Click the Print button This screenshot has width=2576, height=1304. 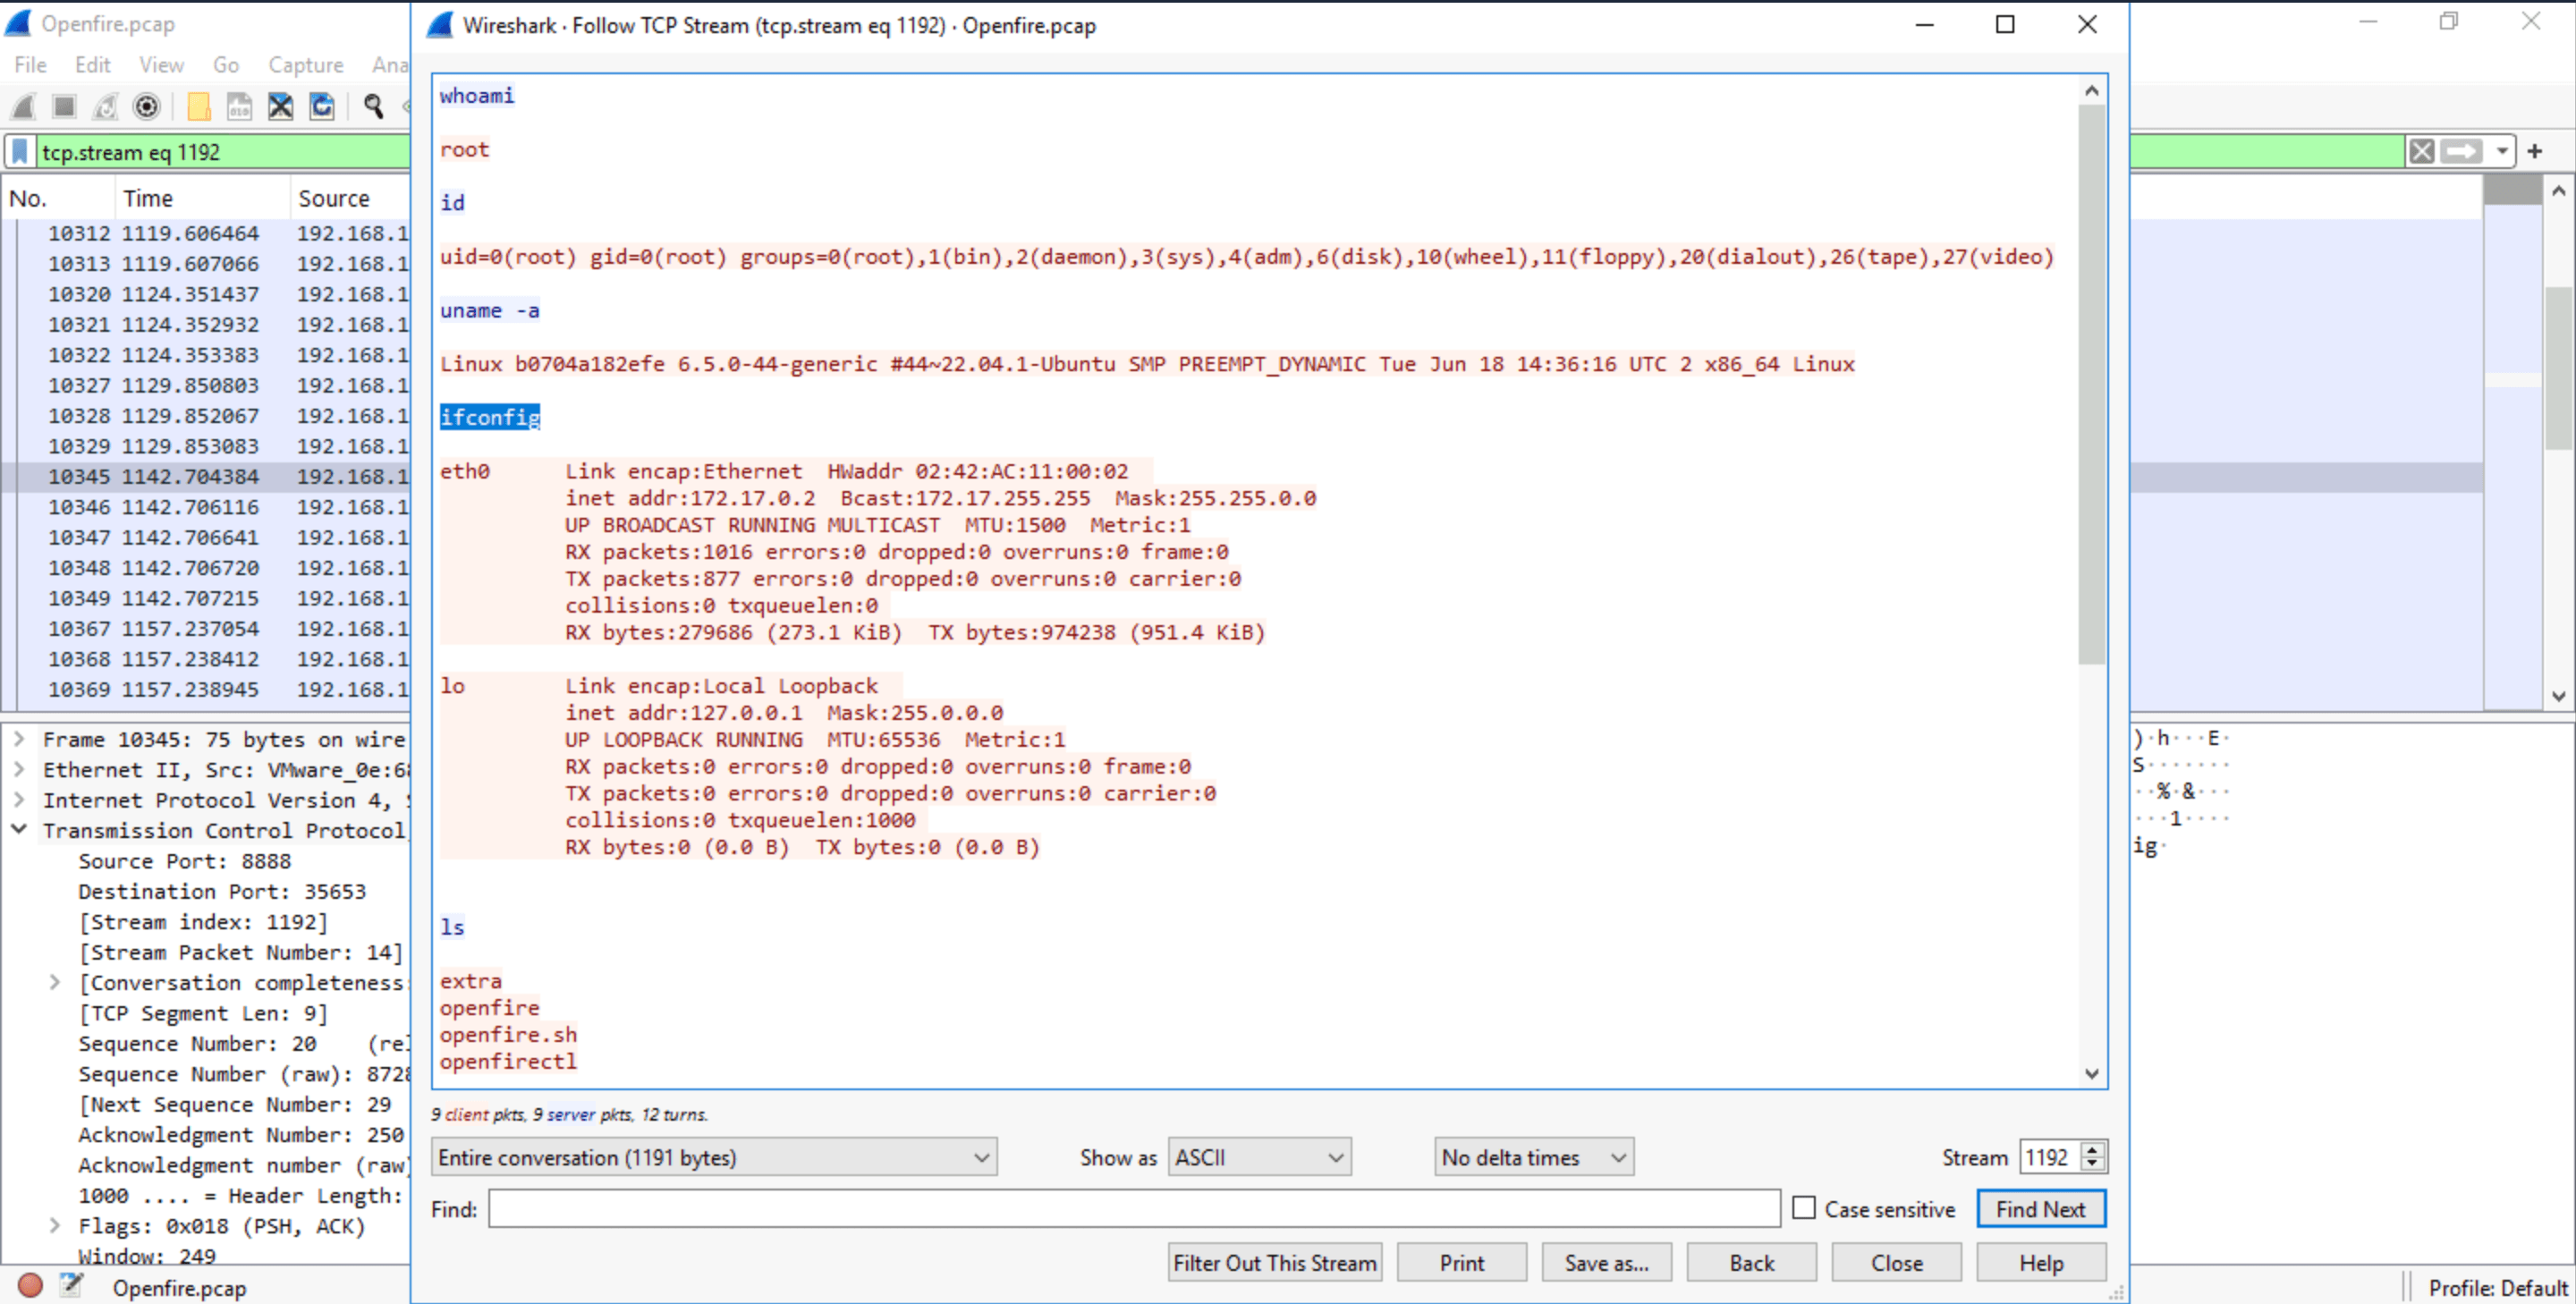click(x=1462, y=1263)
